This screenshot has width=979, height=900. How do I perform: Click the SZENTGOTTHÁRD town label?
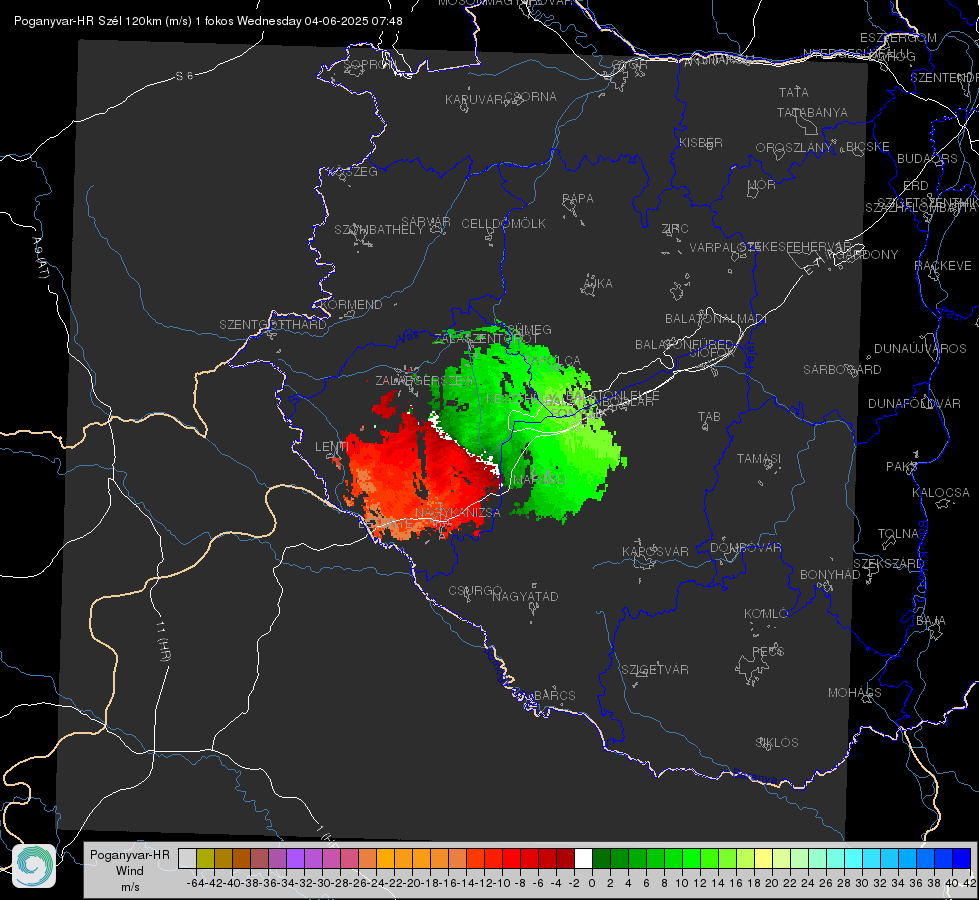pos(273,325)
